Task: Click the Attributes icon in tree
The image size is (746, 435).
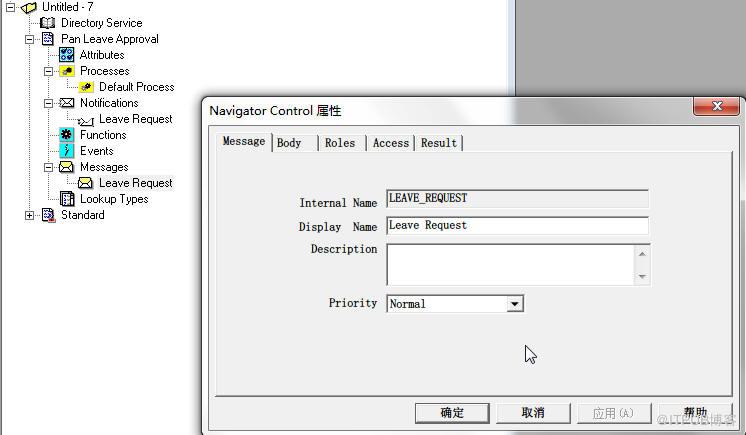Action: pos(67,55)
